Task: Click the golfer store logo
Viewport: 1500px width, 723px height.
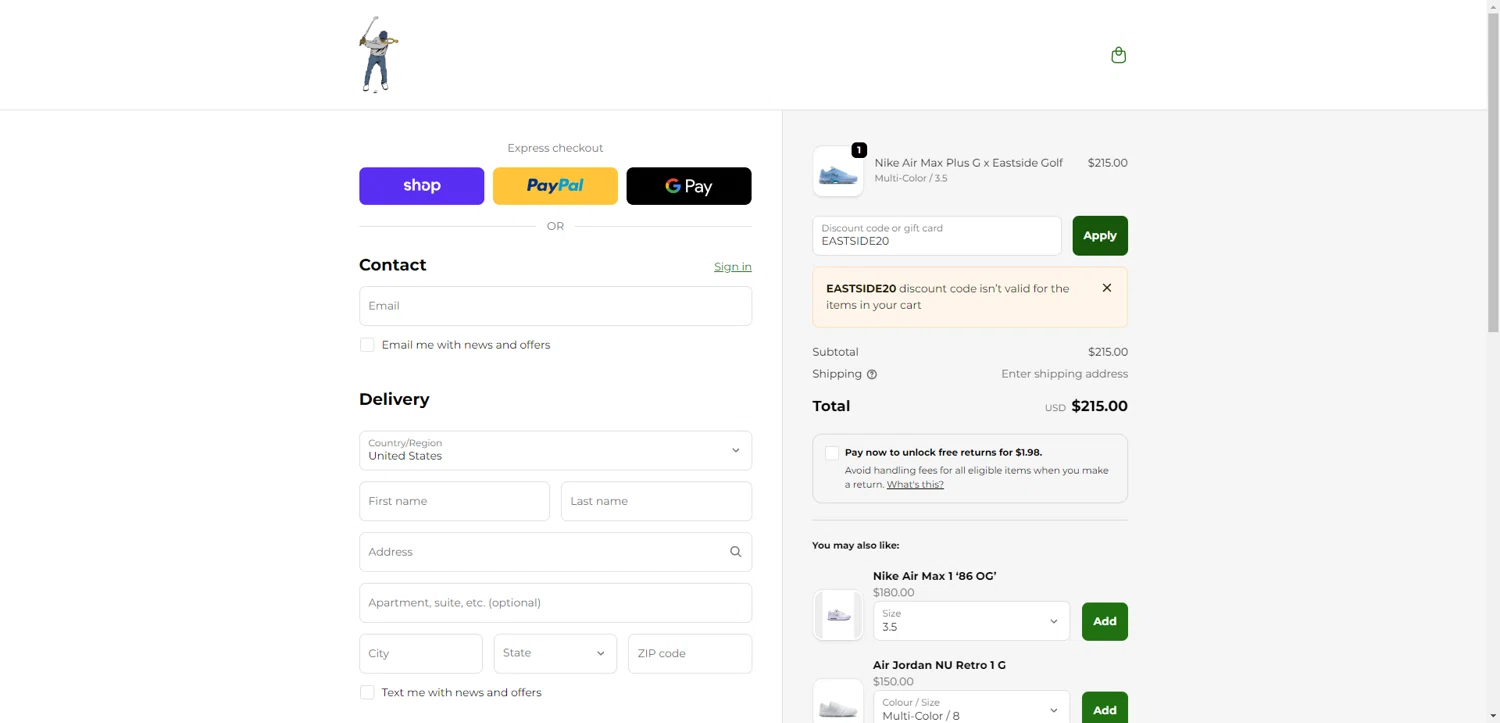Action: [x=379, y=55]
